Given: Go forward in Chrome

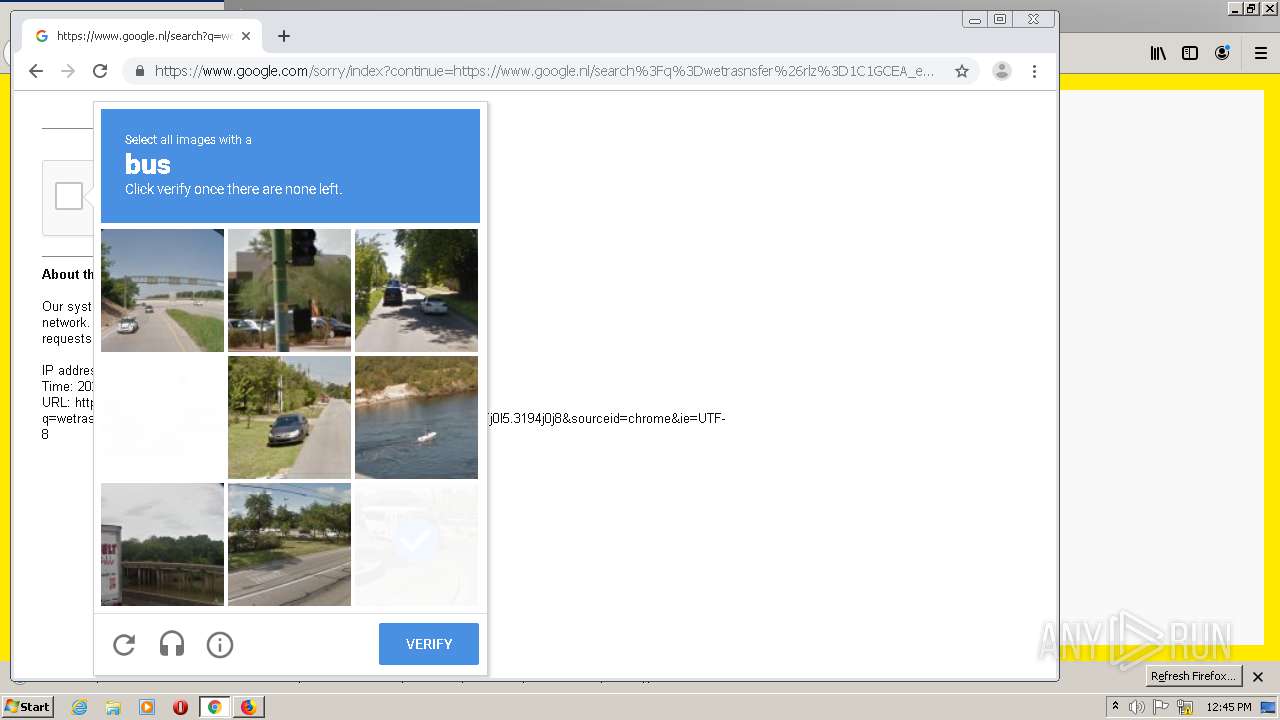Looking at the screenshot, I should point(68,71).
